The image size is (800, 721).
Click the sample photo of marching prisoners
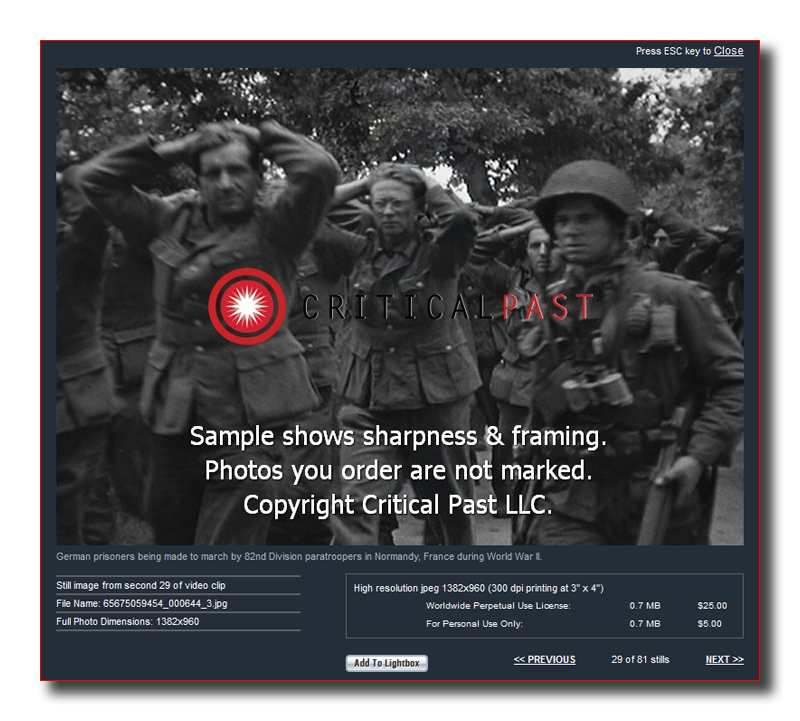coord(400,306)
